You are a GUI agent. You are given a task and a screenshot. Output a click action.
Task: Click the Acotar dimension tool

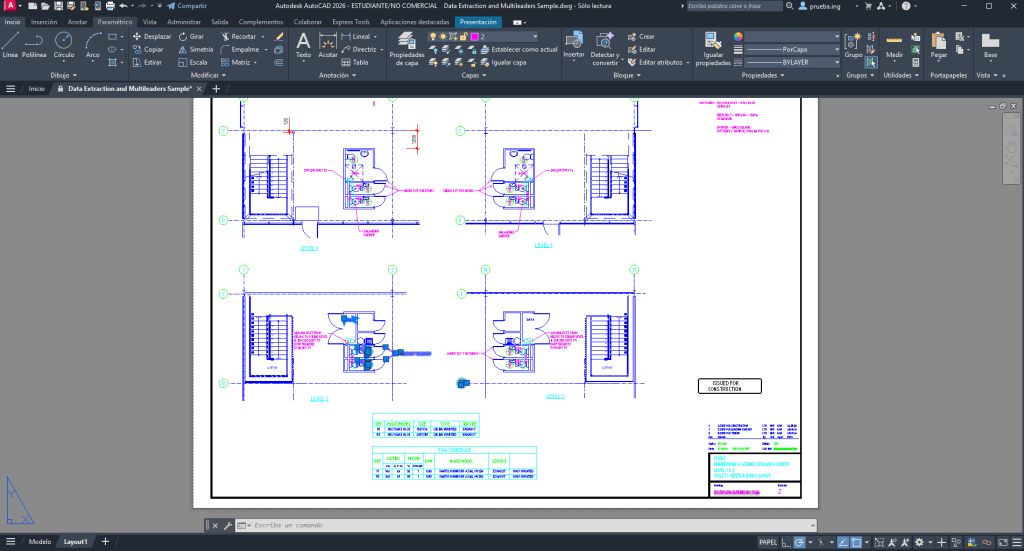pyautogui.click(x=328, y=44)
